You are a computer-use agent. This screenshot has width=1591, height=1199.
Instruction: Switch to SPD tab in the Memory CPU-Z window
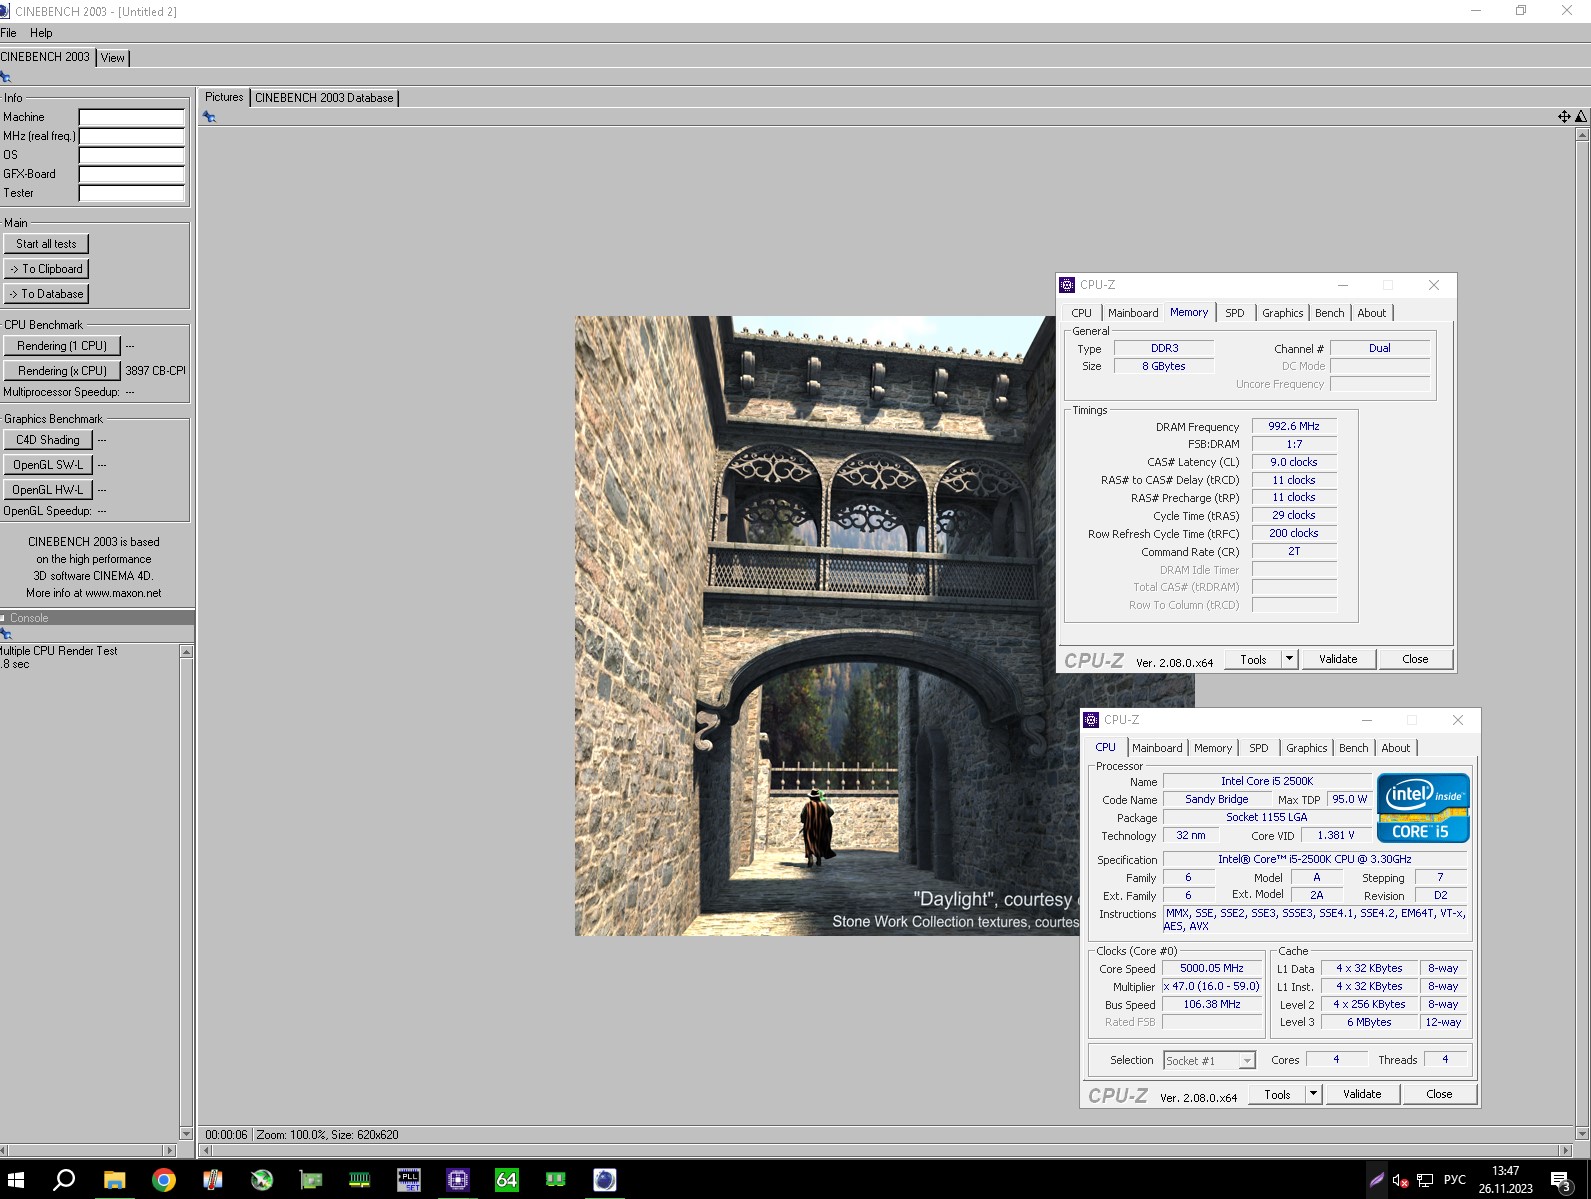(1235, 313)
